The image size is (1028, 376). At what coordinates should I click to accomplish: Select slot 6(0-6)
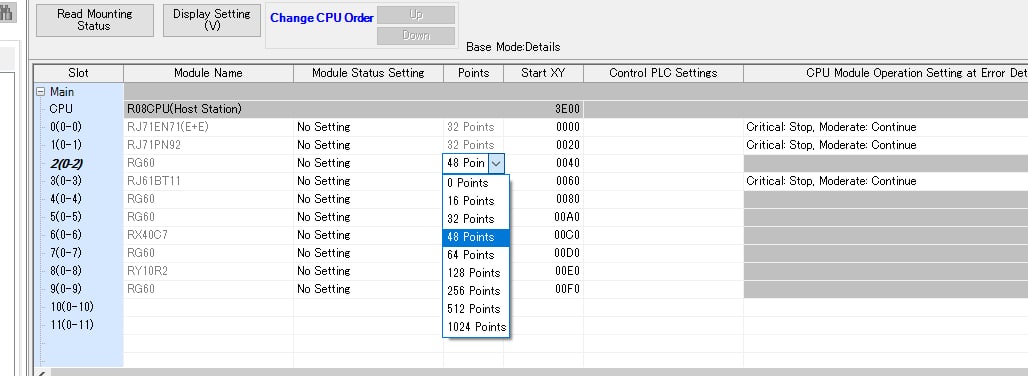(66, 235)
